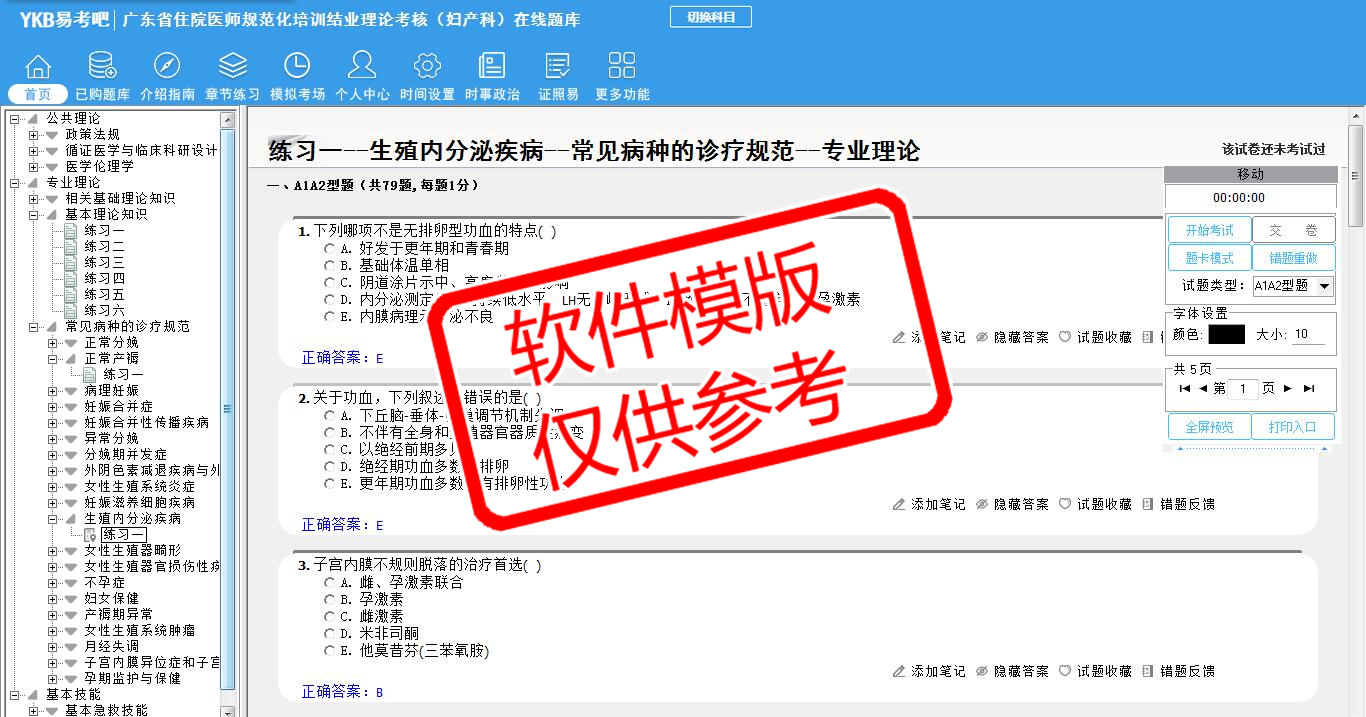1366x717 pixels.
Task: Click the black font color swatch
Action: 1226,334
